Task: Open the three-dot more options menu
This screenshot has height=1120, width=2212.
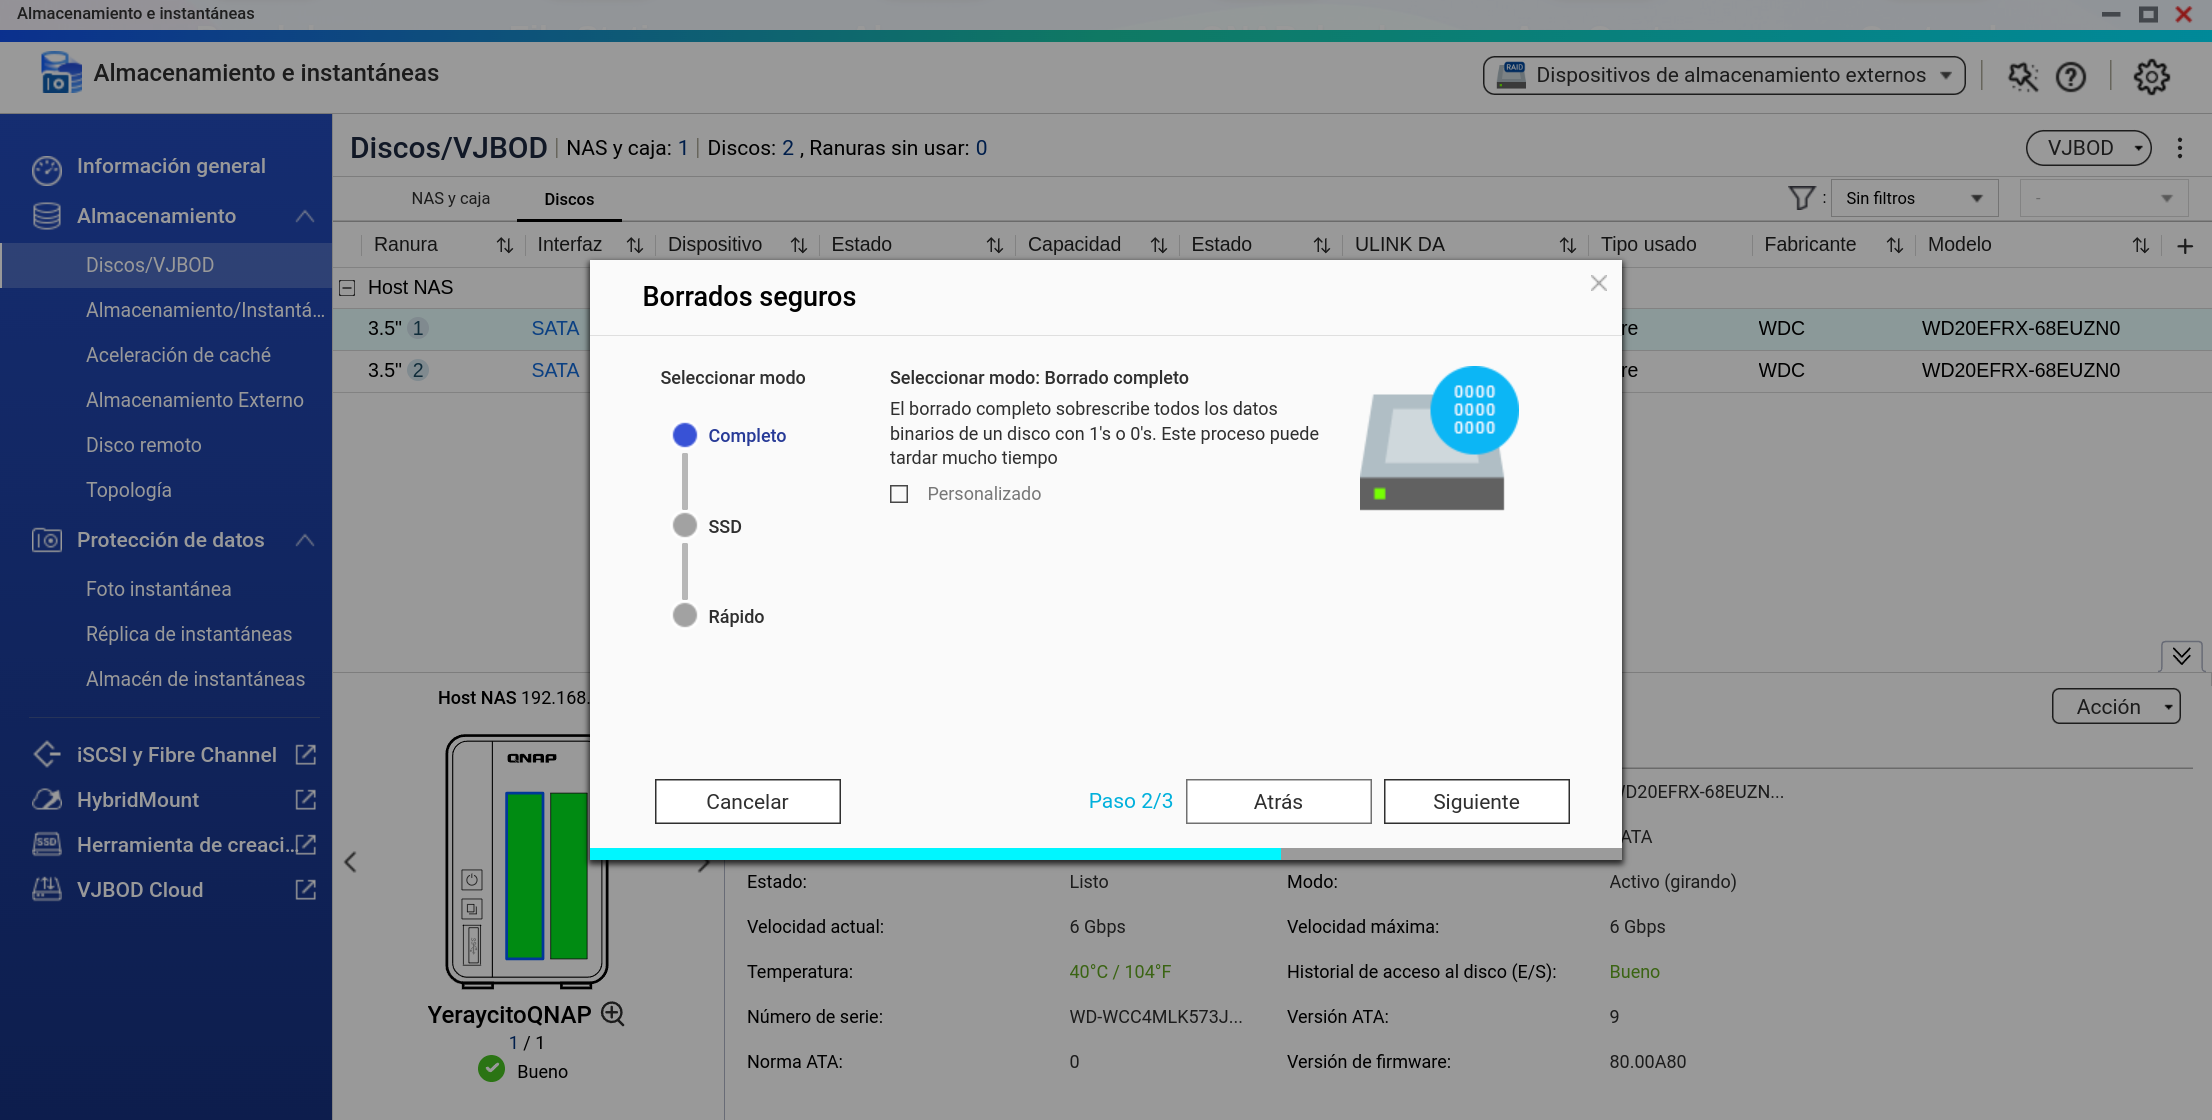Action: tap(2180, 148)
